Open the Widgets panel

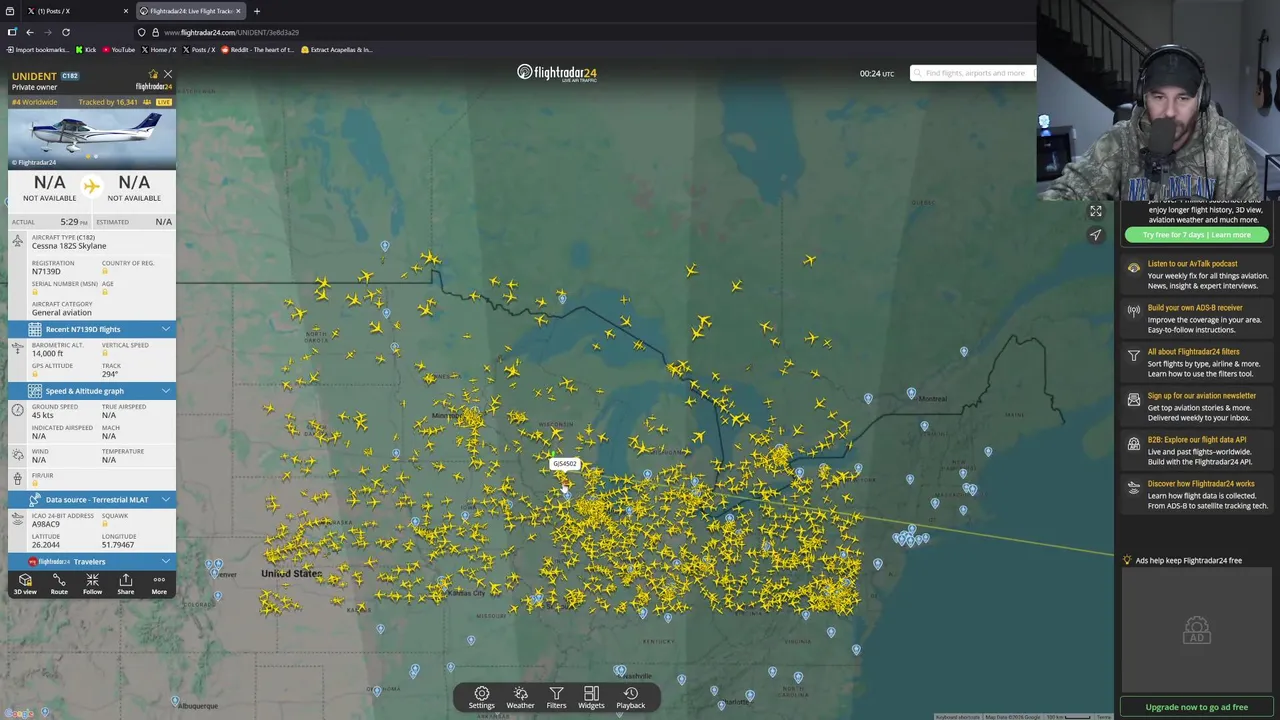point(591,697)
